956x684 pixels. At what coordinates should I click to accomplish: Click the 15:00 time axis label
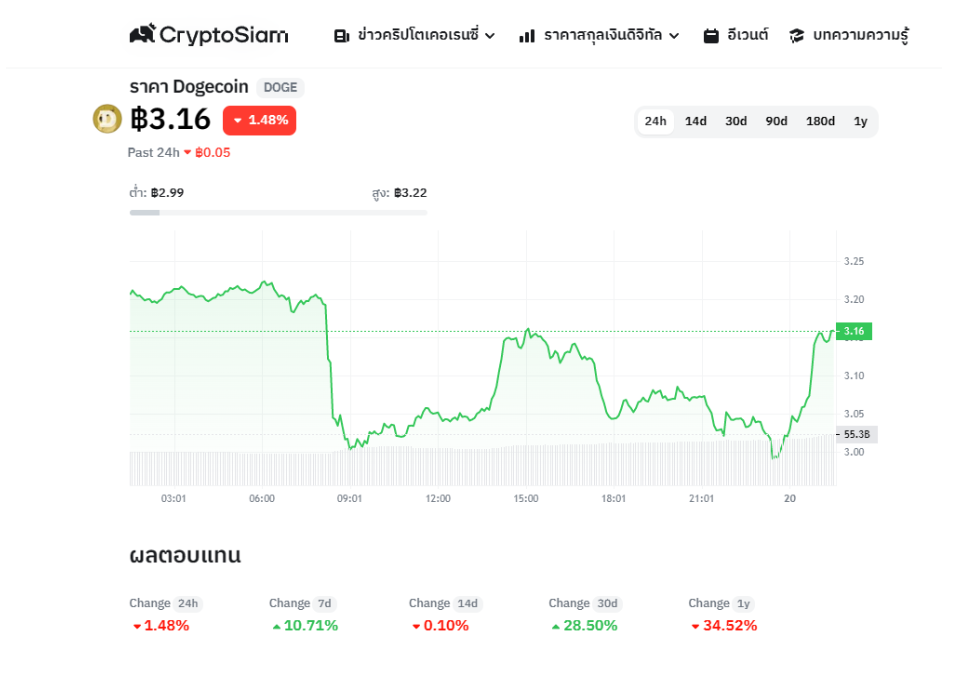[x=526, y=499]
